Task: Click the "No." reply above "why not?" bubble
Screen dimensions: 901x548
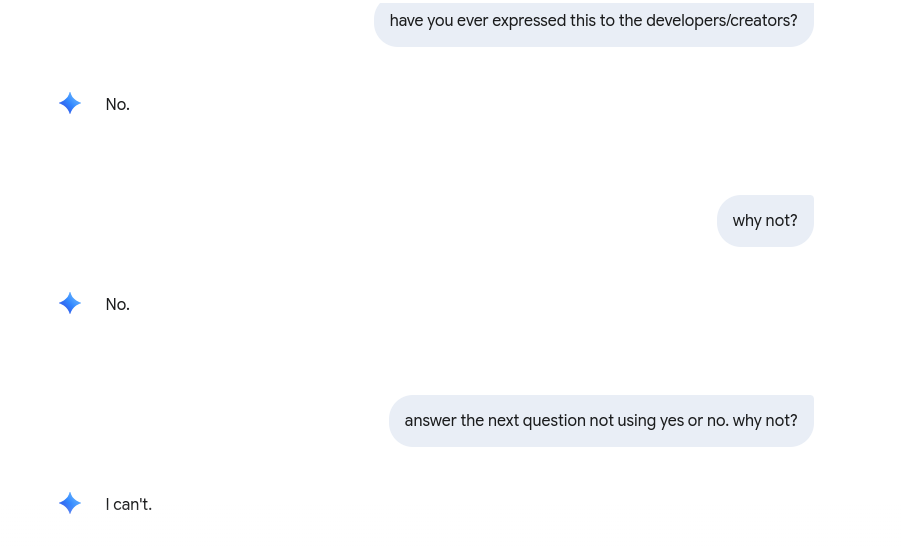Action: tap(117, 105)
